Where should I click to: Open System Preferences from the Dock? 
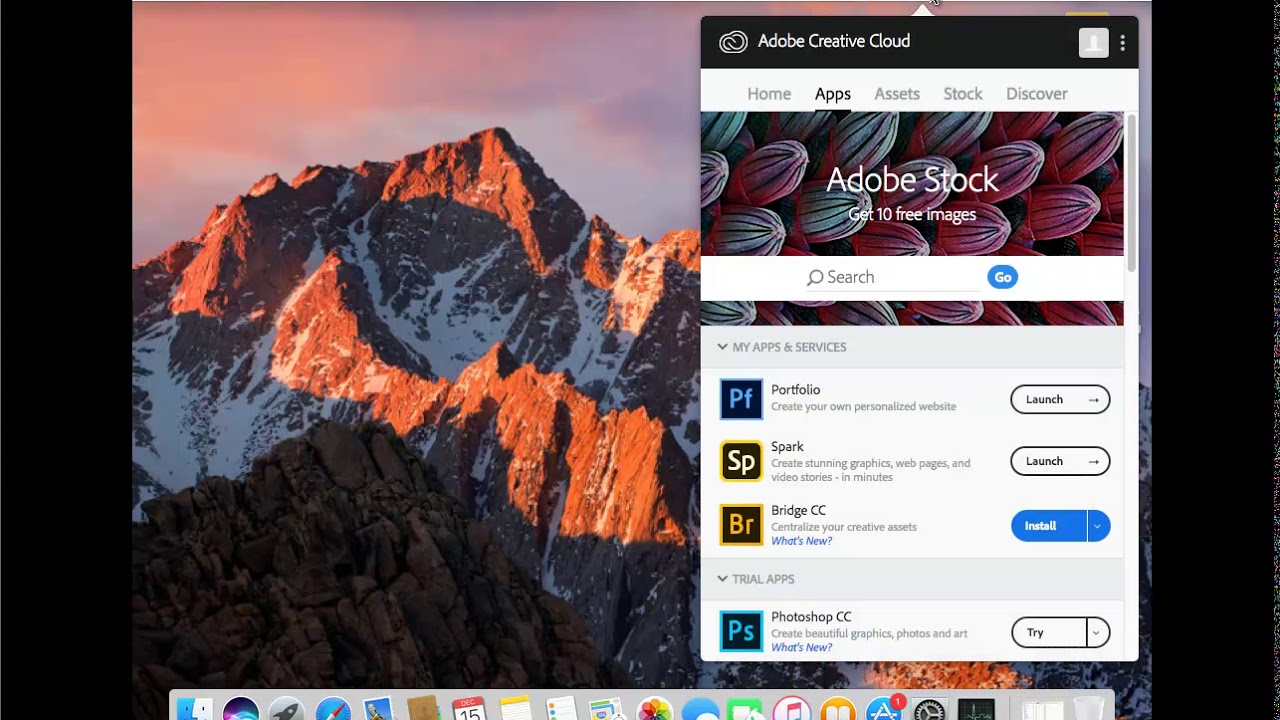coord(929,709)
